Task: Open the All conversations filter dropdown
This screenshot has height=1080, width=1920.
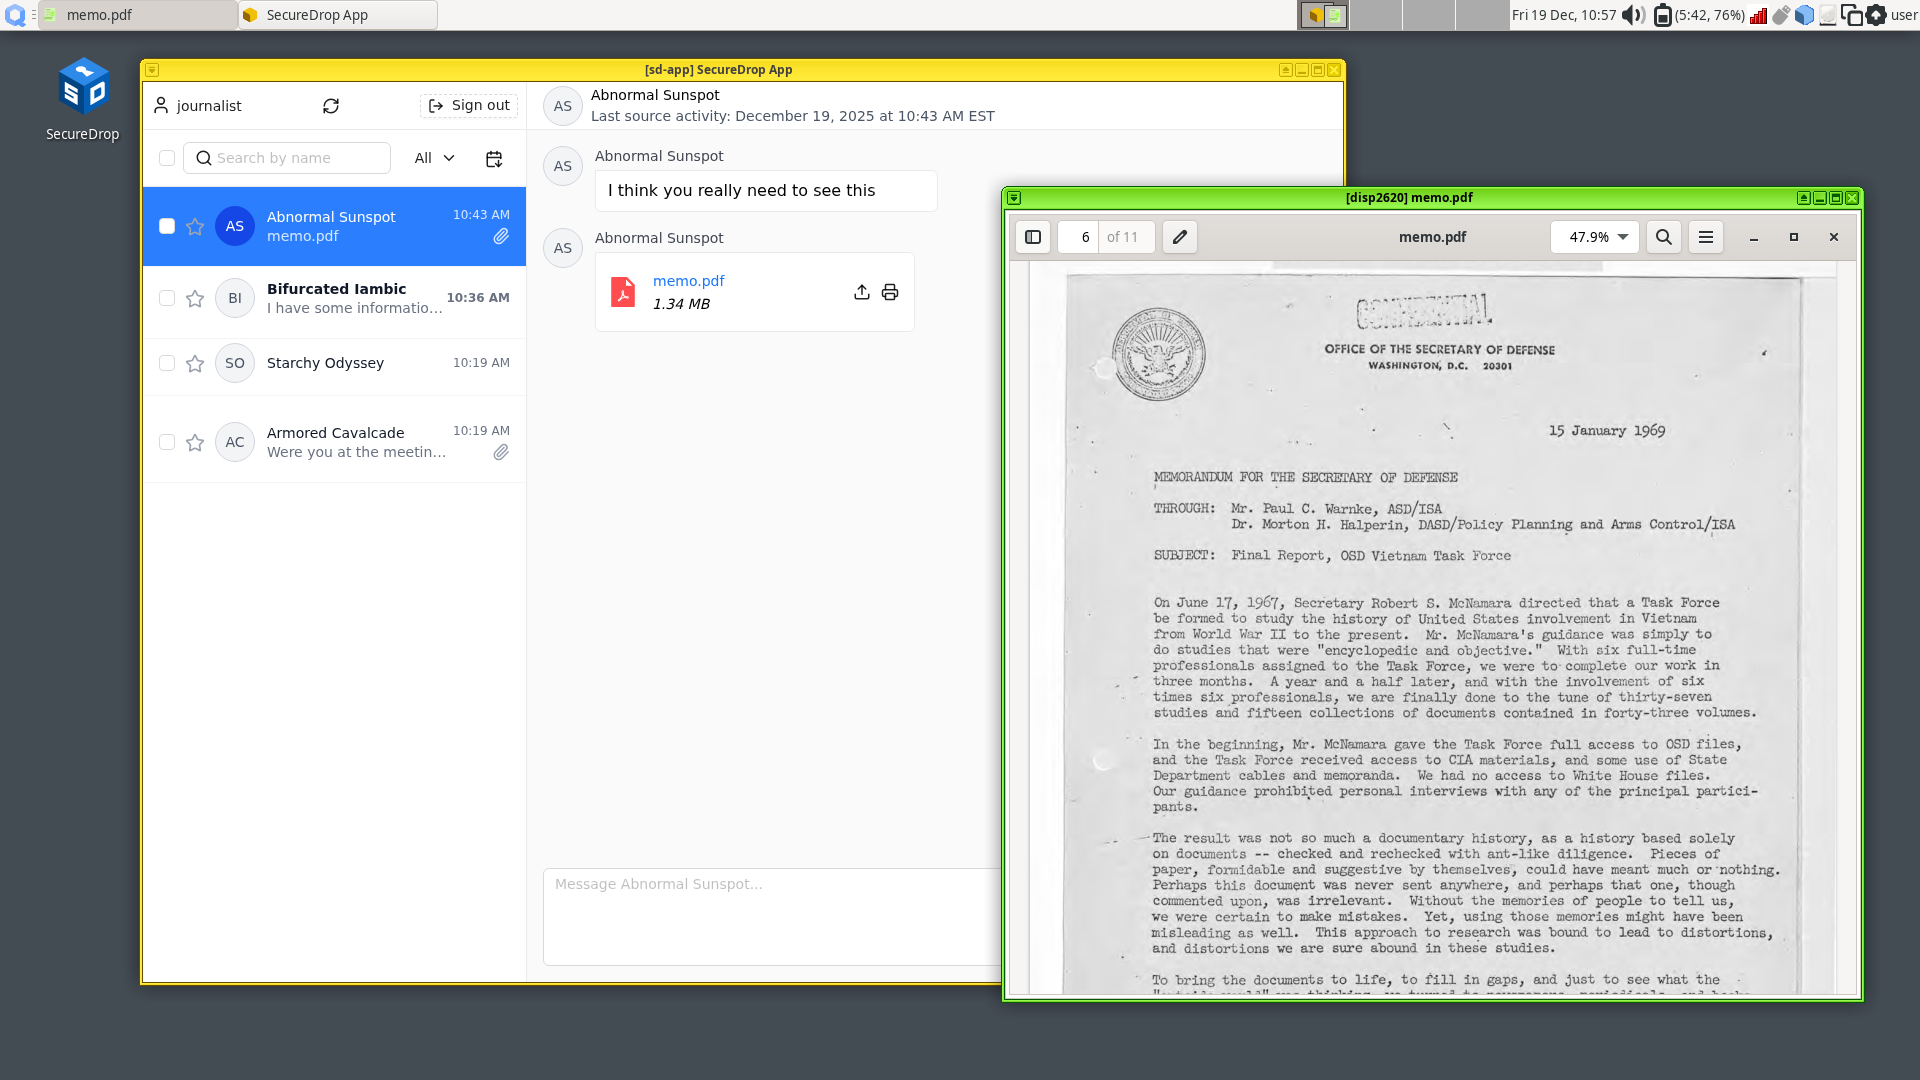Action: coord(433,158)
